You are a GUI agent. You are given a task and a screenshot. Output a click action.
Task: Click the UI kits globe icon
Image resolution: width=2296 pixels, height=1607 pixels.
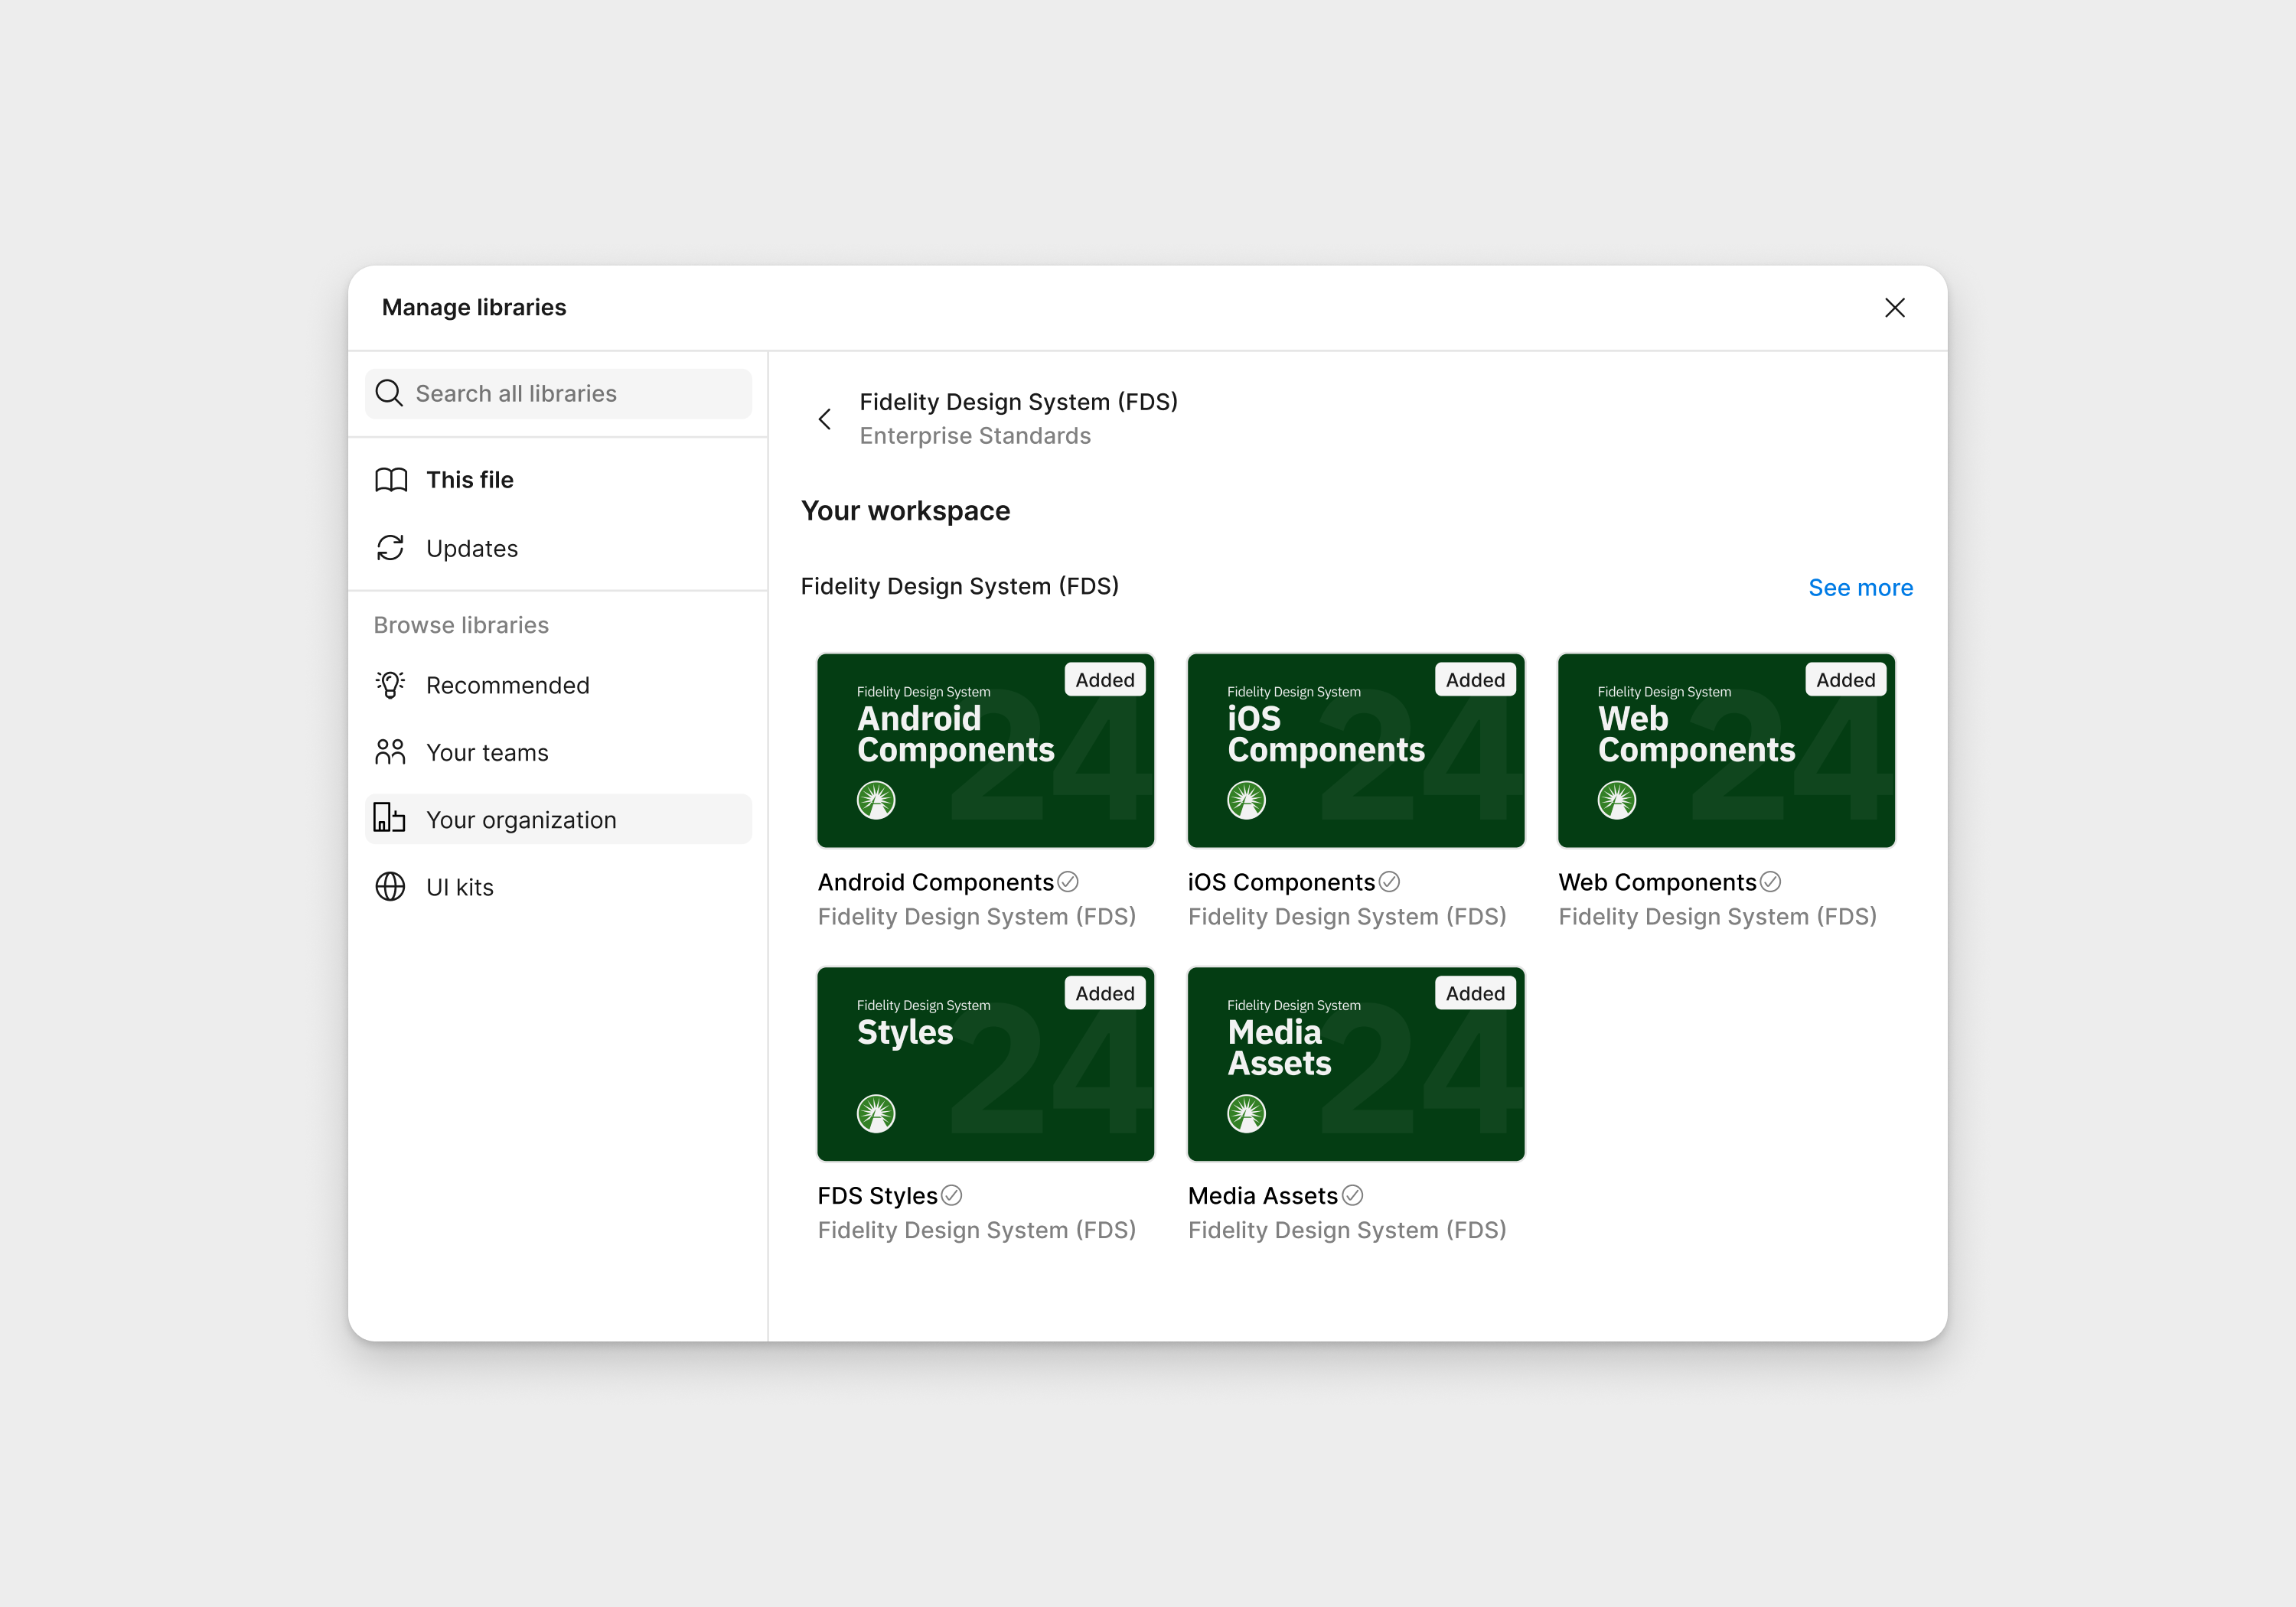point(391,887)
